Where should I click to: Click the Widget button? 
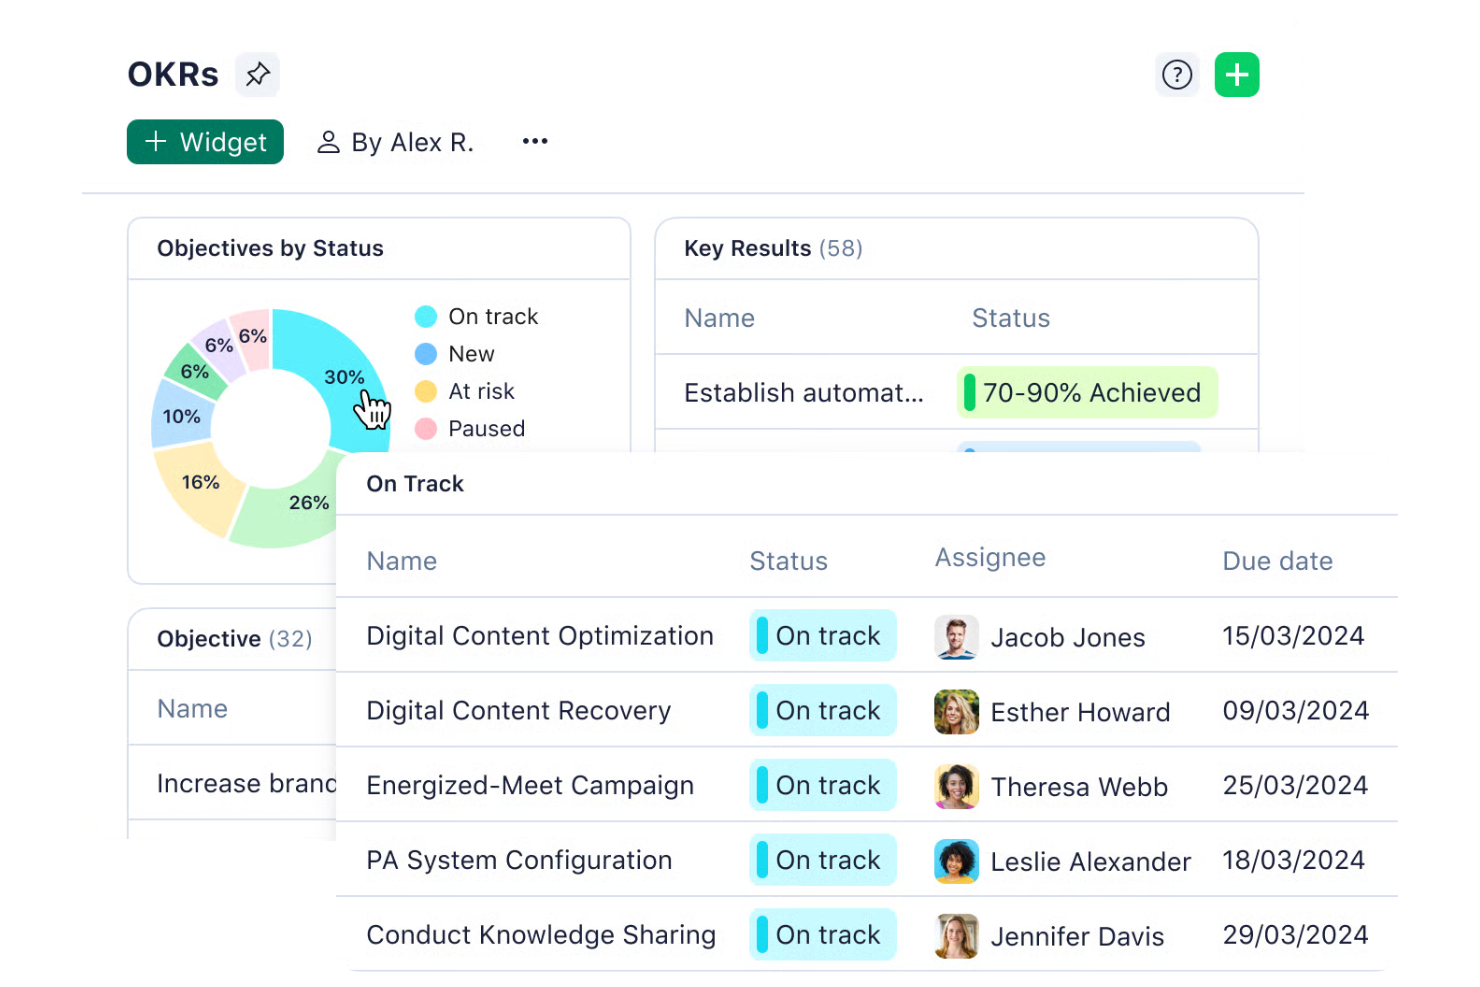[x=205, y=141]
